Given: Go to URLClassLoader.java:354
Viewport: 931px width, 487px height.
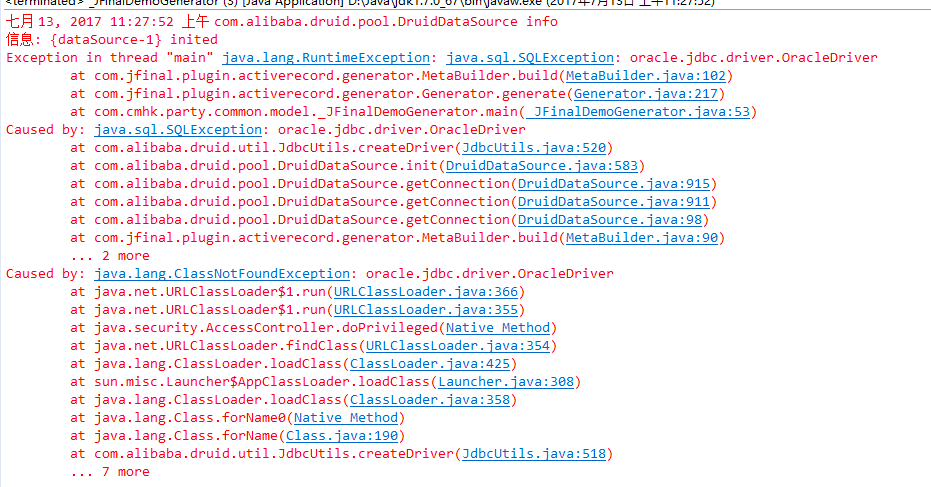Looking at the screenshot, I should 458,346.
